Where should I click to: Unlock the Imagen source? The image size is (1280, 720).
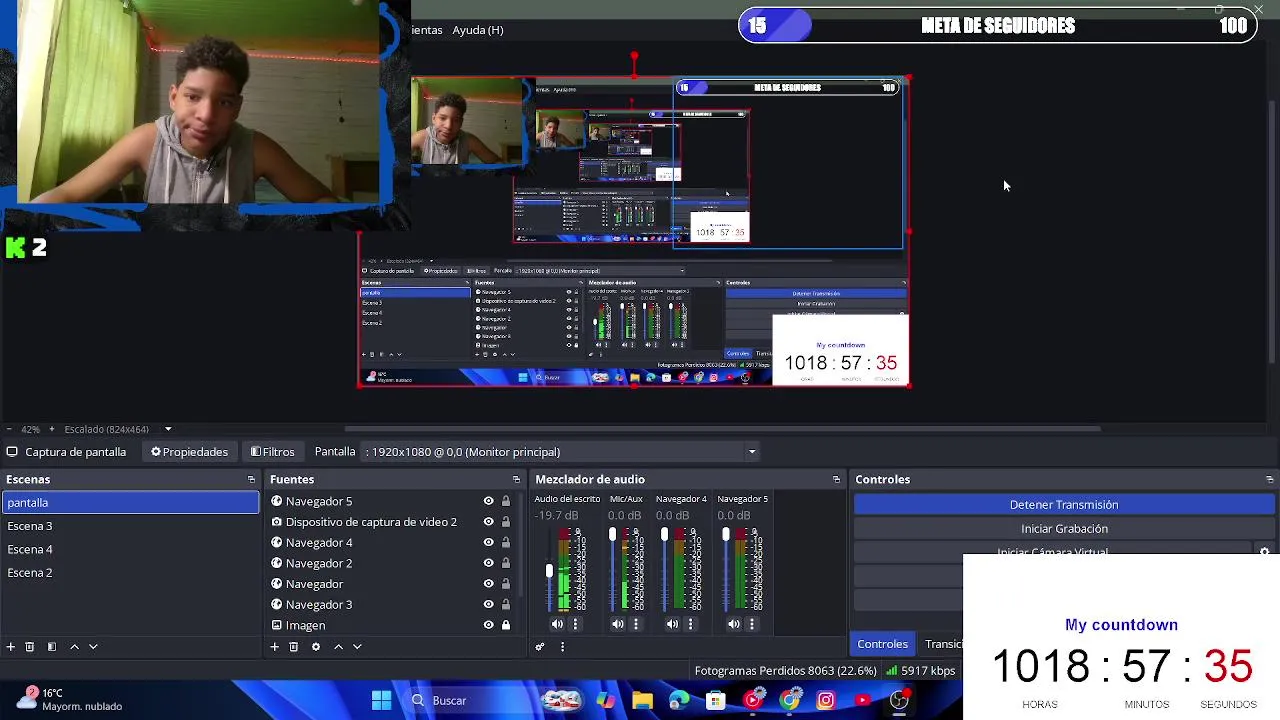[506, 625]
